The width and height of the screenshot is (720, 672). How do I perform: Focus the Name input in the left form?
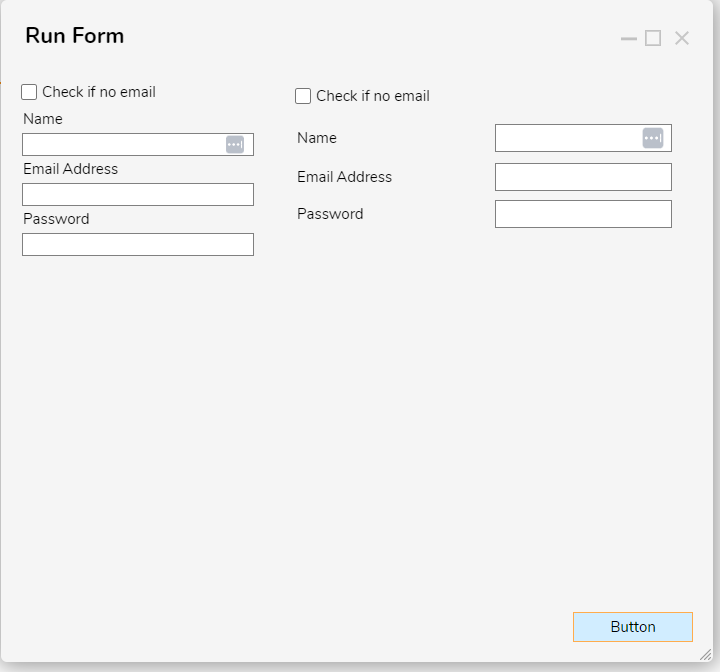[x=138, y=145]
